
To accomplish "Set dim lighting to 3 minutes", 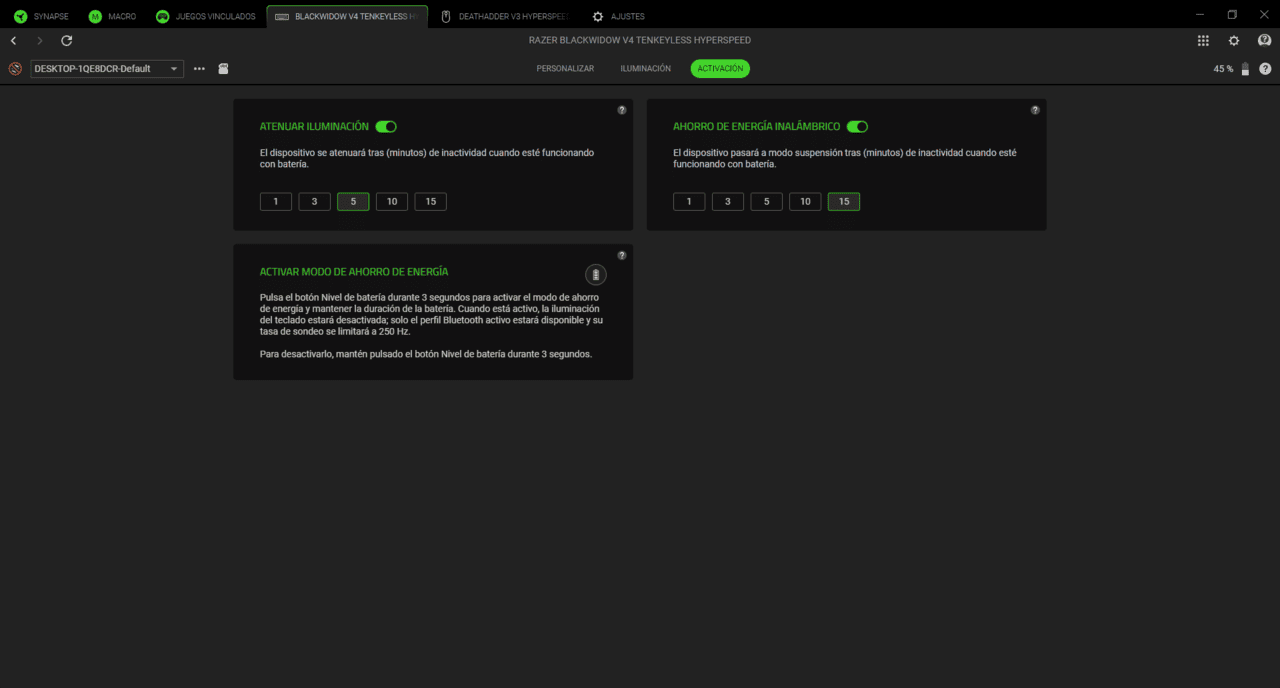I will [315, 202].
